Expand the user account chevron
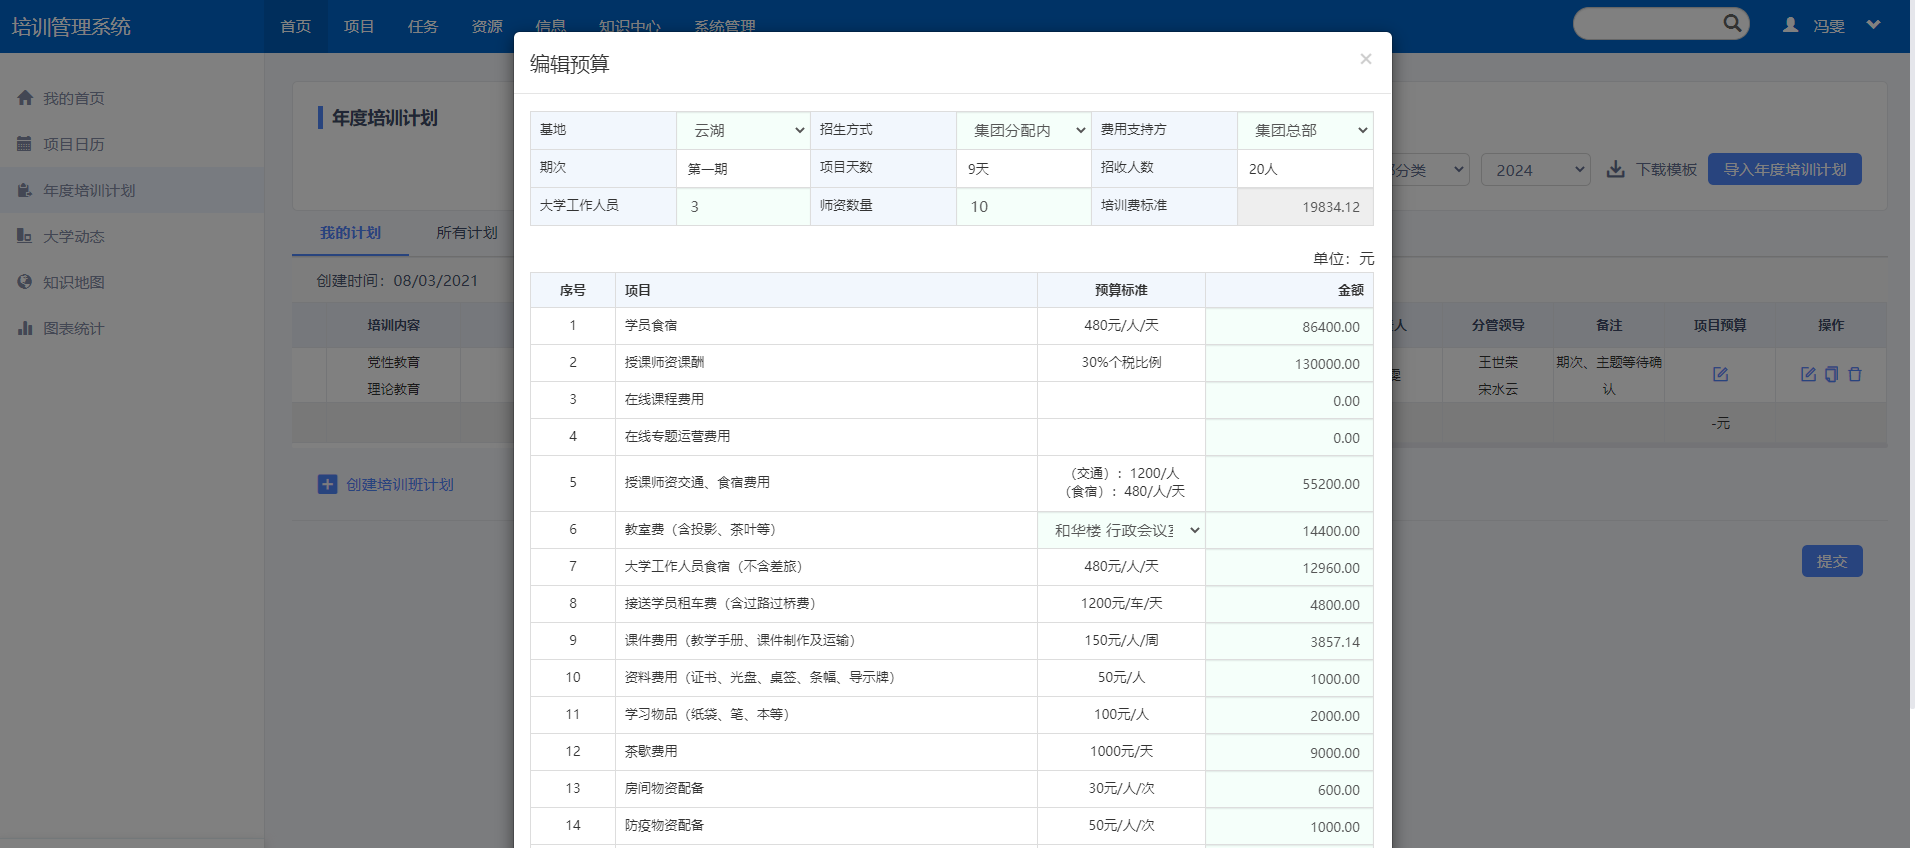 point(1873,24)
